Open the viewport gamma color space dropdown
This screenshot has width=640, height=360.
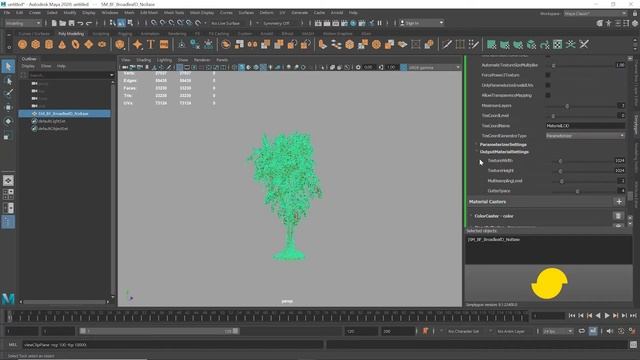tap(434, 67)
